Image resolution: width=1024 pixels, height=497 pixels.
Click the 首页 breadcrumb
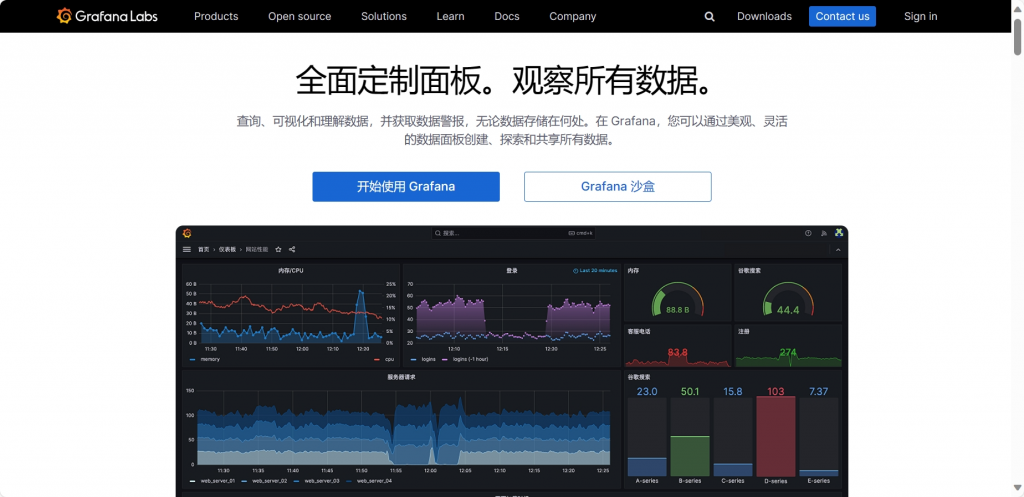pos(204,249)
